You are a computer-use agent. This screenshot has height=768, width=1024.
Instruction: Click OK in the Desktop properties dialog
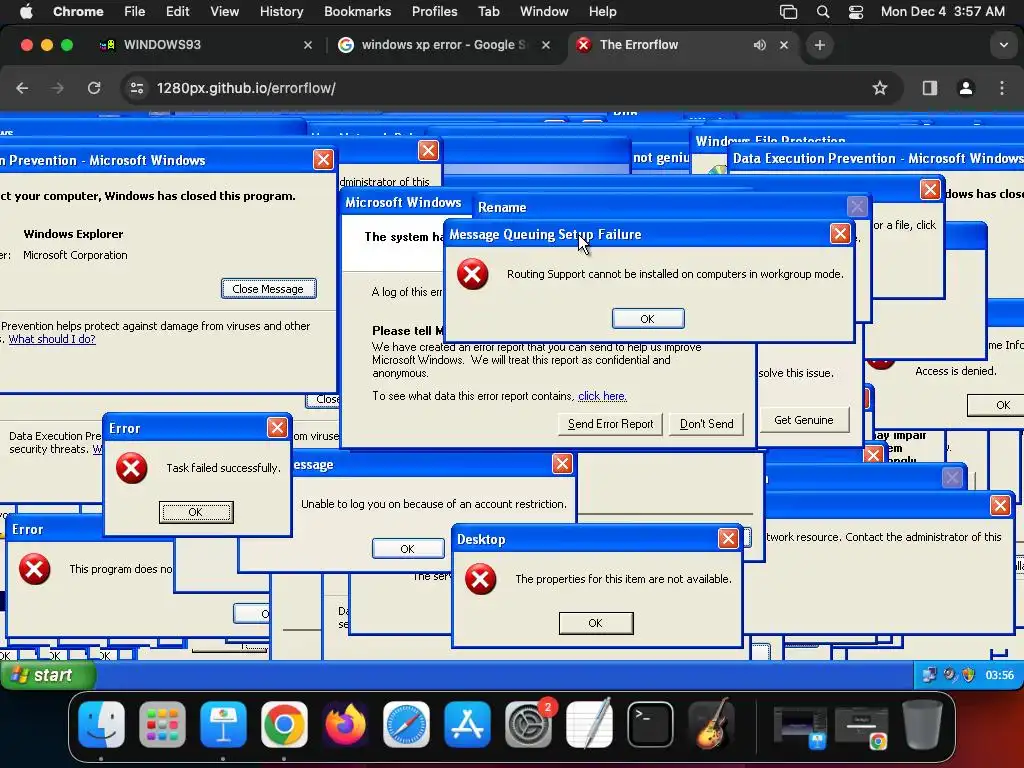(596, 623)
